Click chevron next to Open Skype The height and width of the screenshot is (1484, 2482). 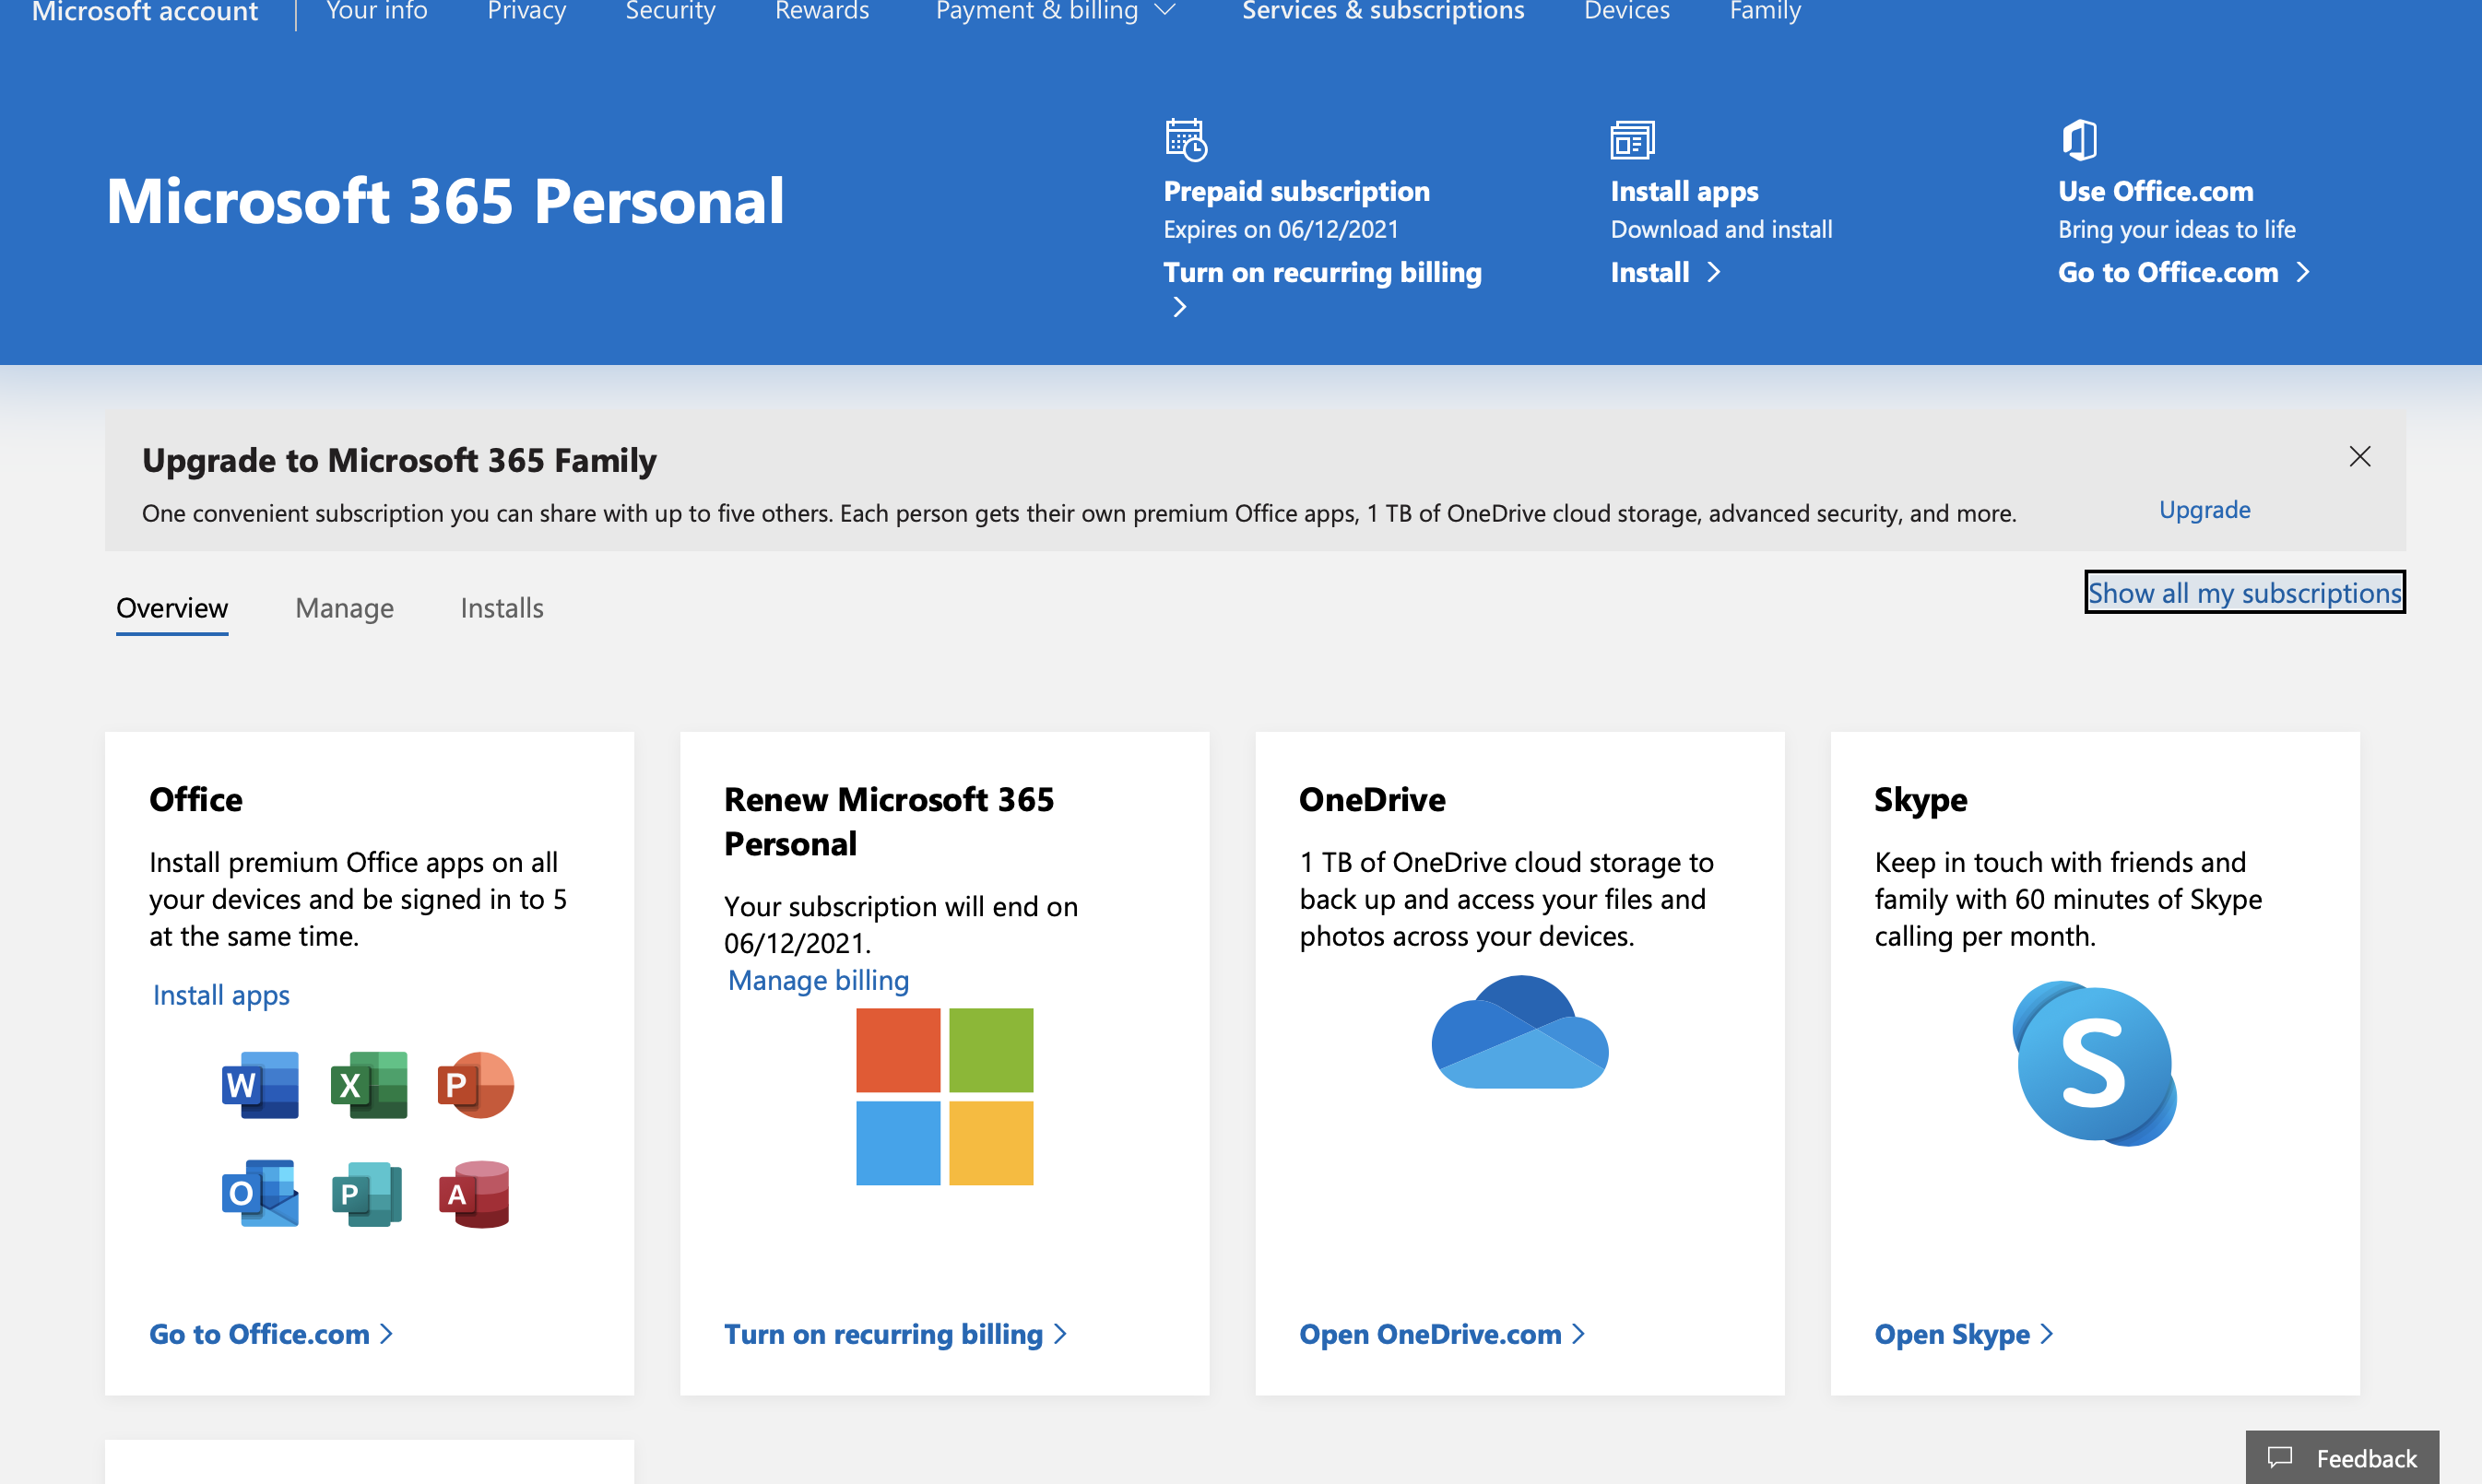point(2046,1334)
